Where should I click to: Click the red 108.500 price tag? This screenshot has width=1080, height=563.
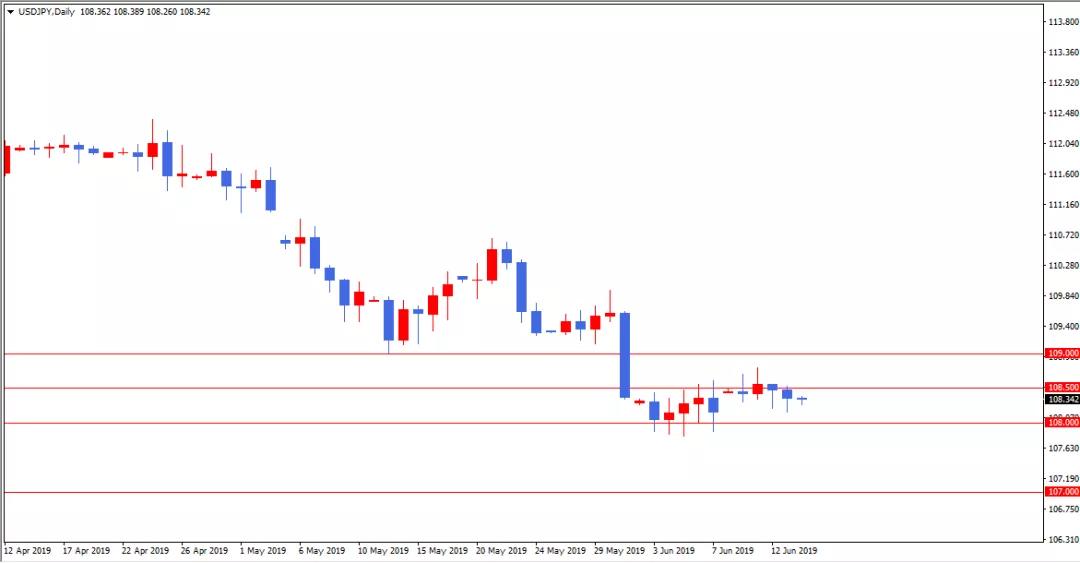[x=1061, y=387]
